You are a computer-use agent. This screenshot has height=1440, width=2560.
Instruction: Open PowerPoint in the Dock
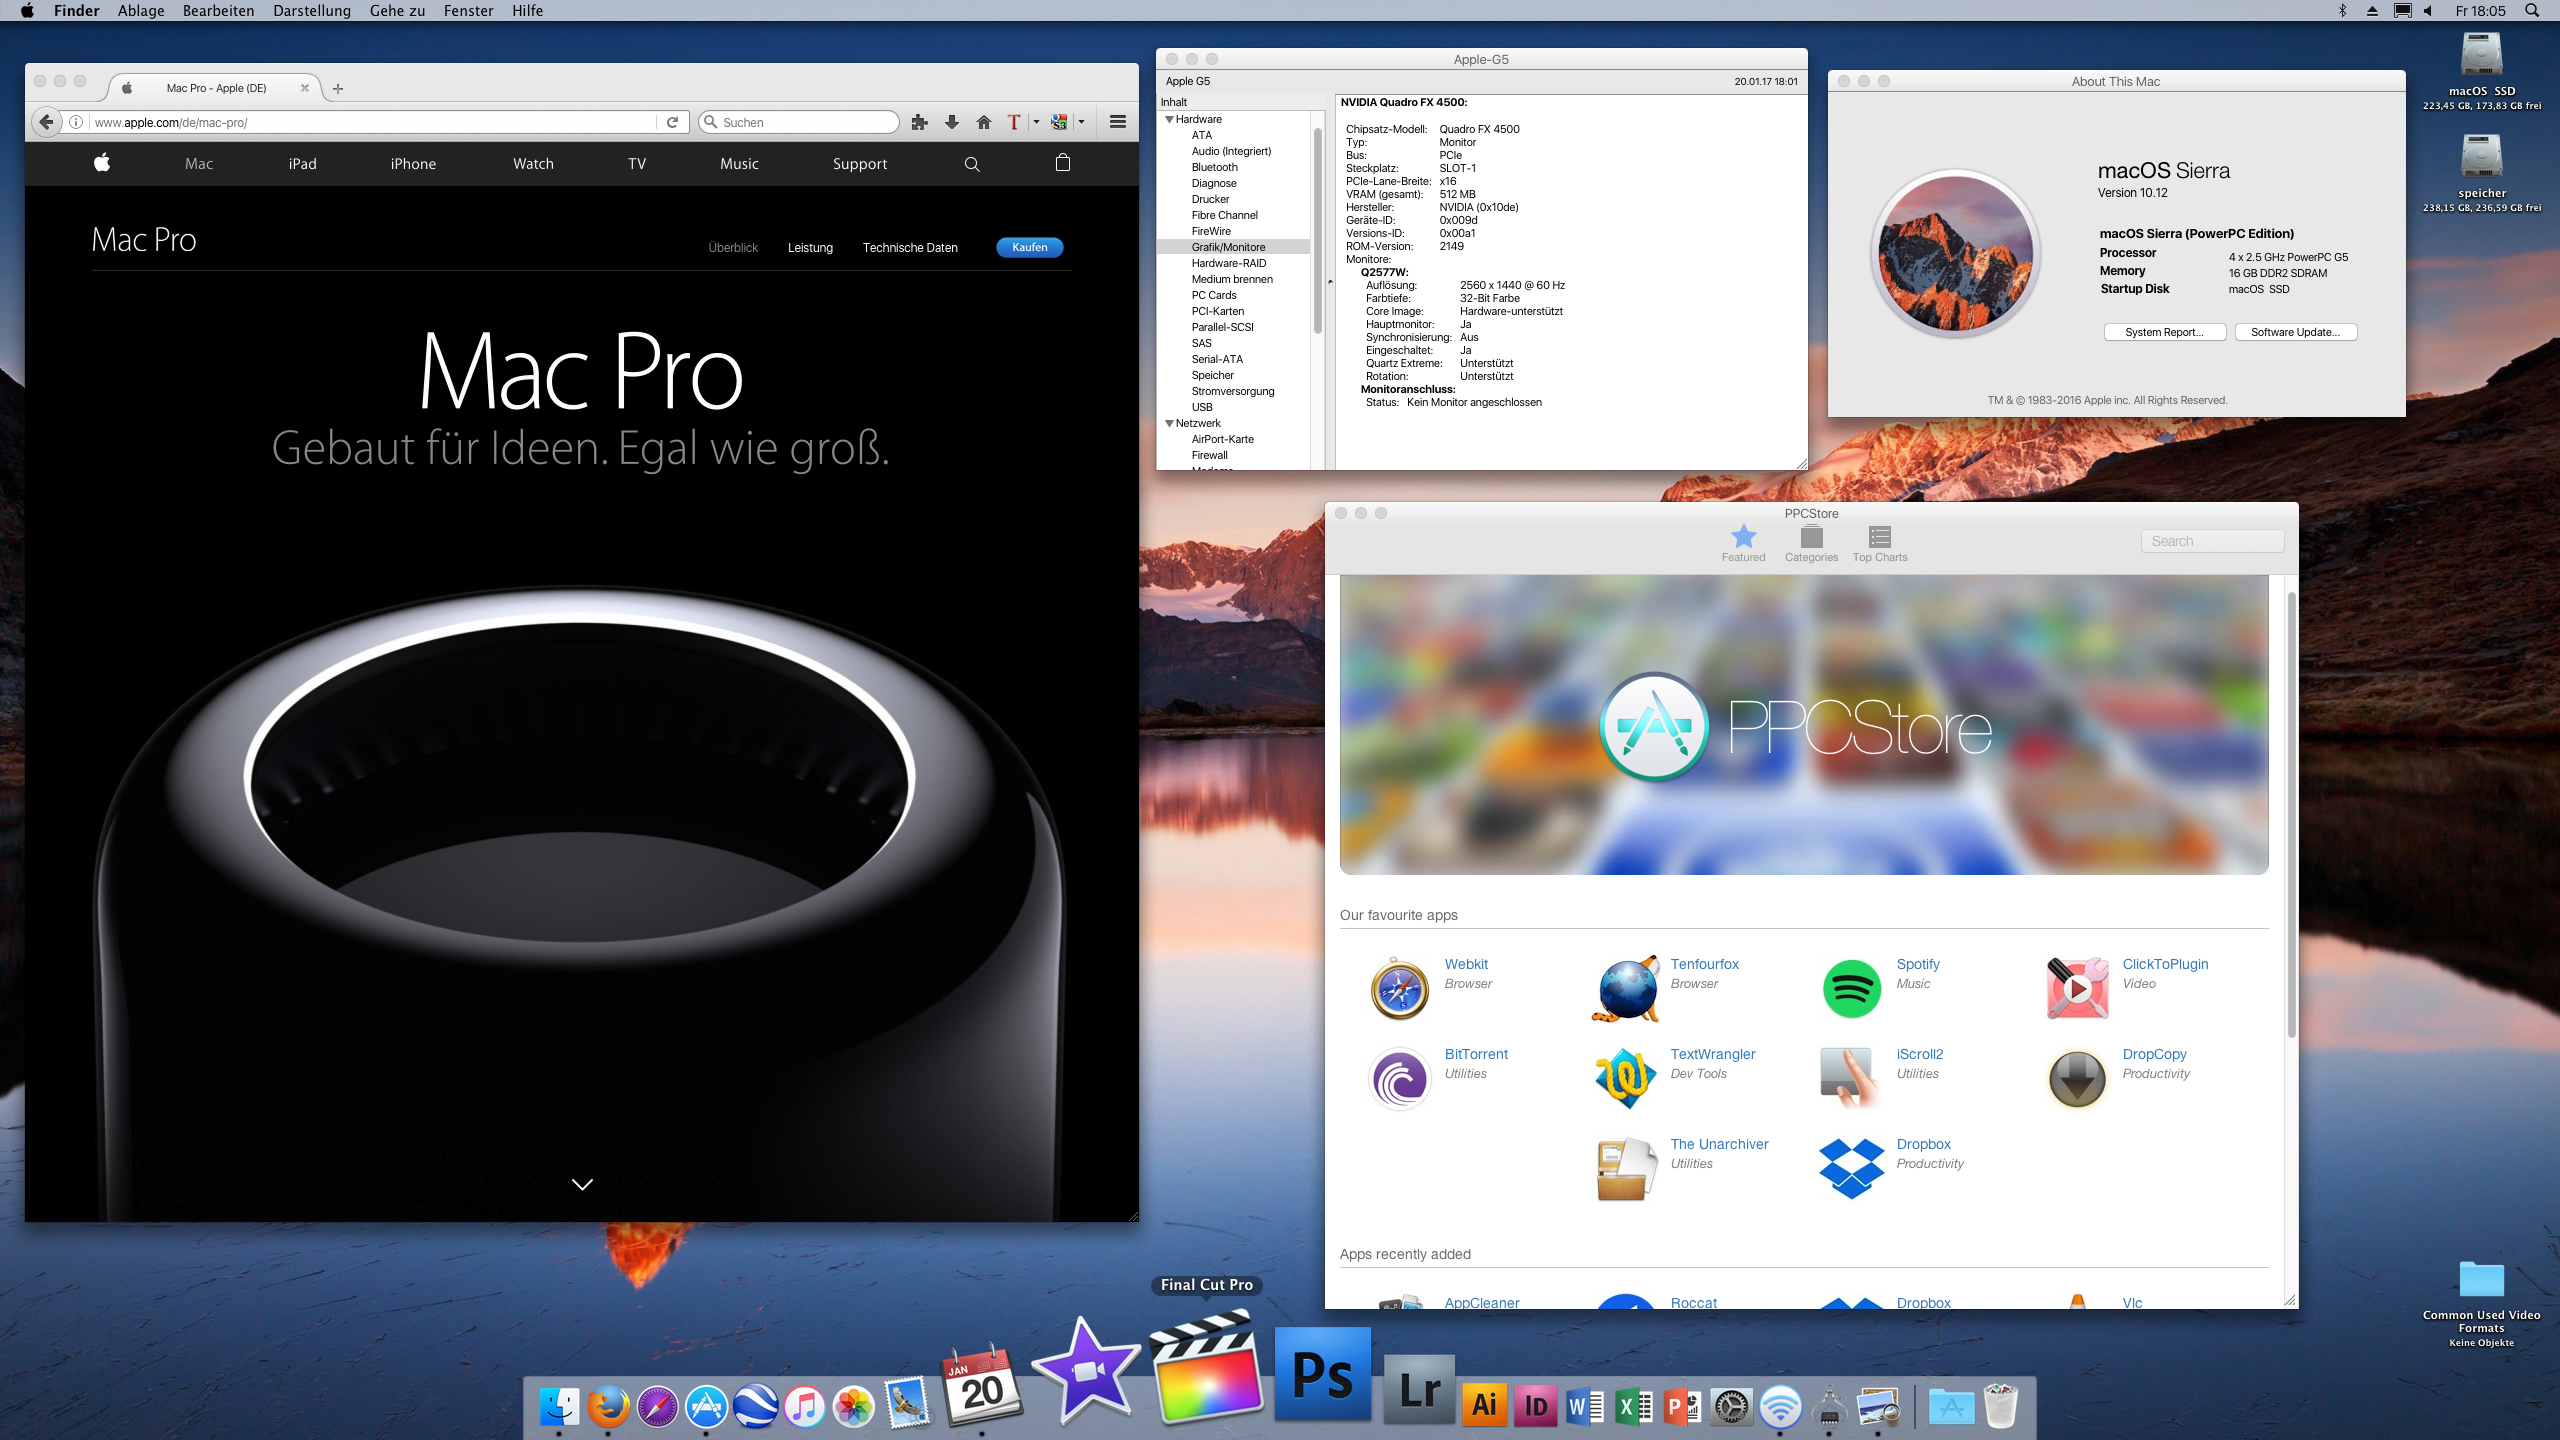click(x=1683, y=1407)
